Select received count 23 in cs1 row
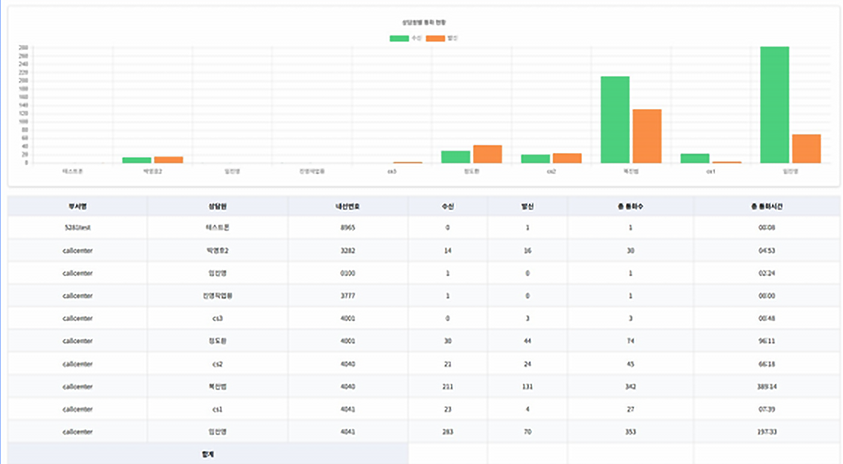 pos(447,409)
